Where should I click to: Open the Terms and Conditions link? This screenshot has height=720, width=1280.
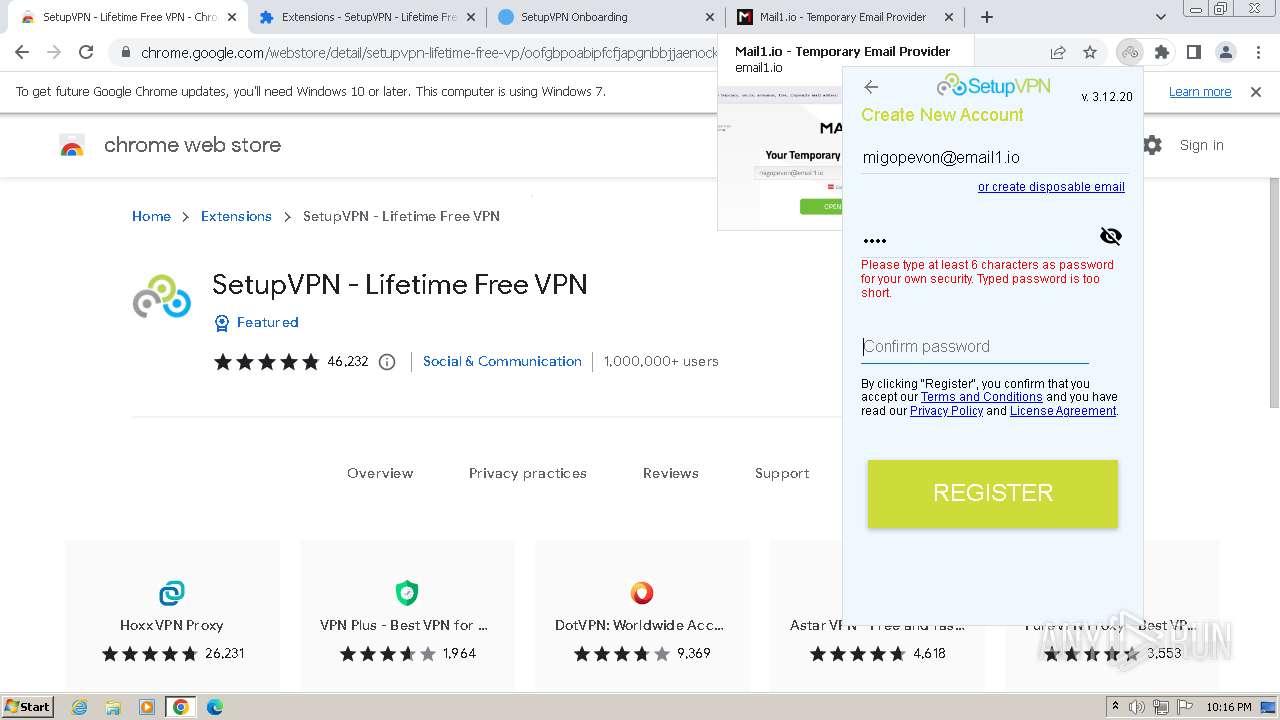(981, 397)
